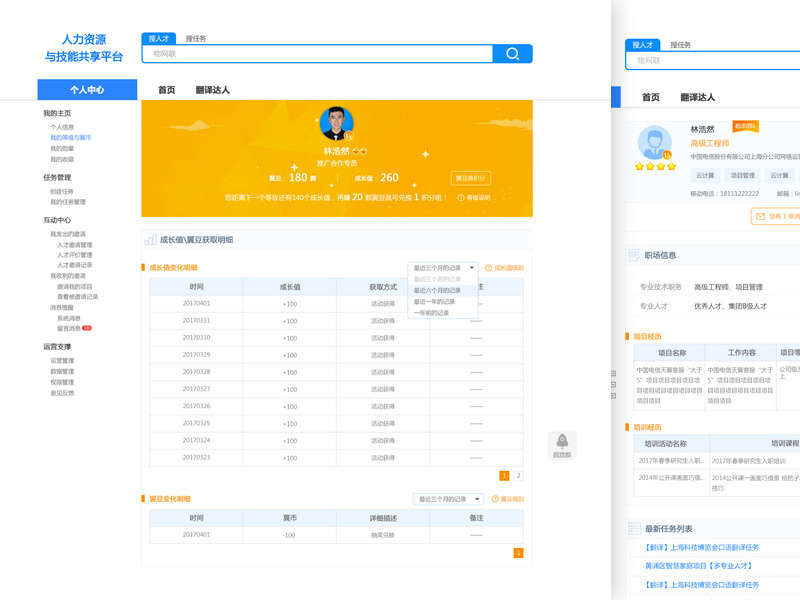Go to page 2 of 成长值 table
This screenshot has width=800, height=600.
tap(518, 476)
